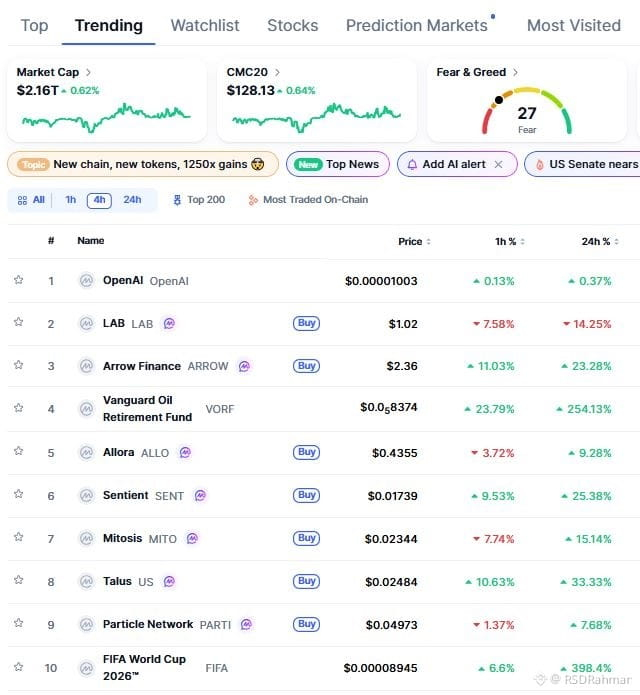Click the Arrow Finance coin logo
640x695 pixels.
click(x=86, y=366)
